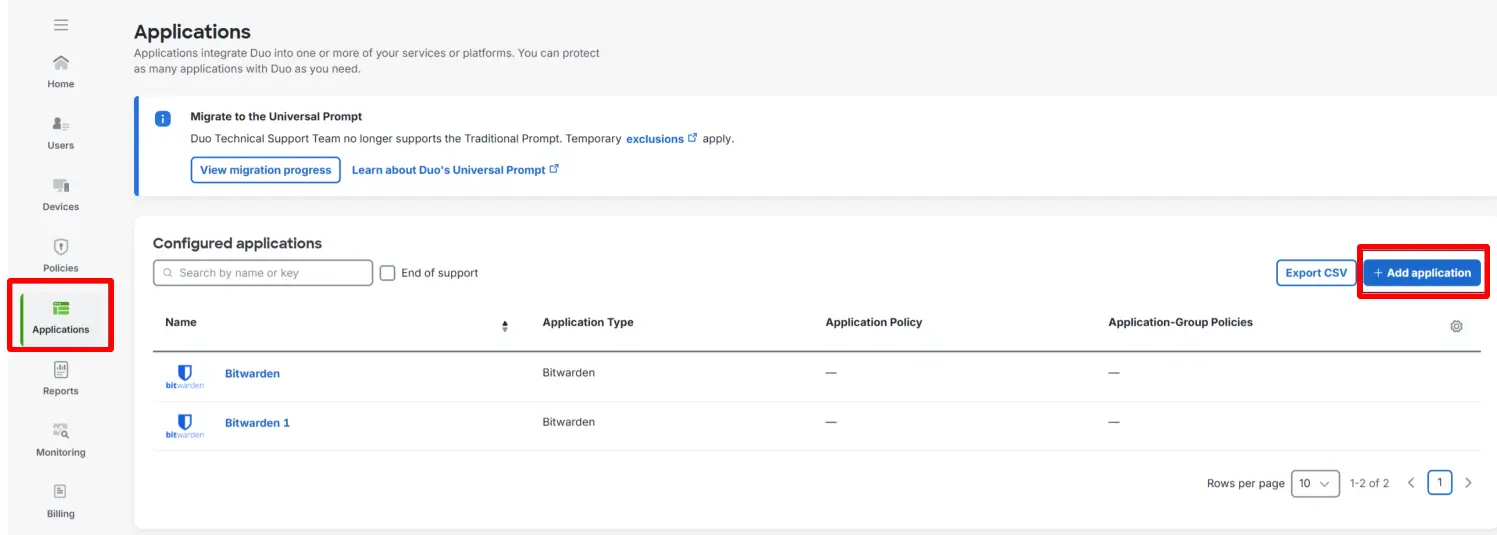Click the Application Policy column header
The height and width of the screenshot is (535, 1497).
tap(874, 322)
